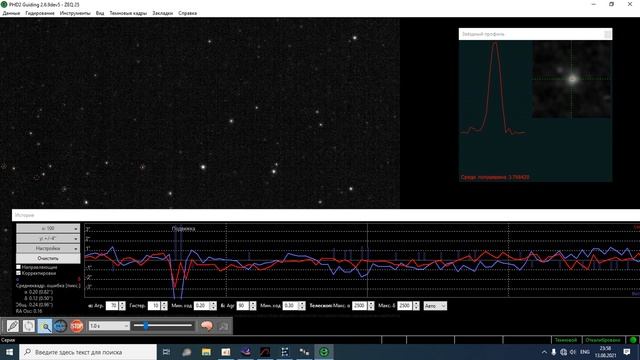The height and width of the screenshot is (360, 640).
Task: Open the equipment connection dialog (USB plug icon)
Action: coord(13,326)
